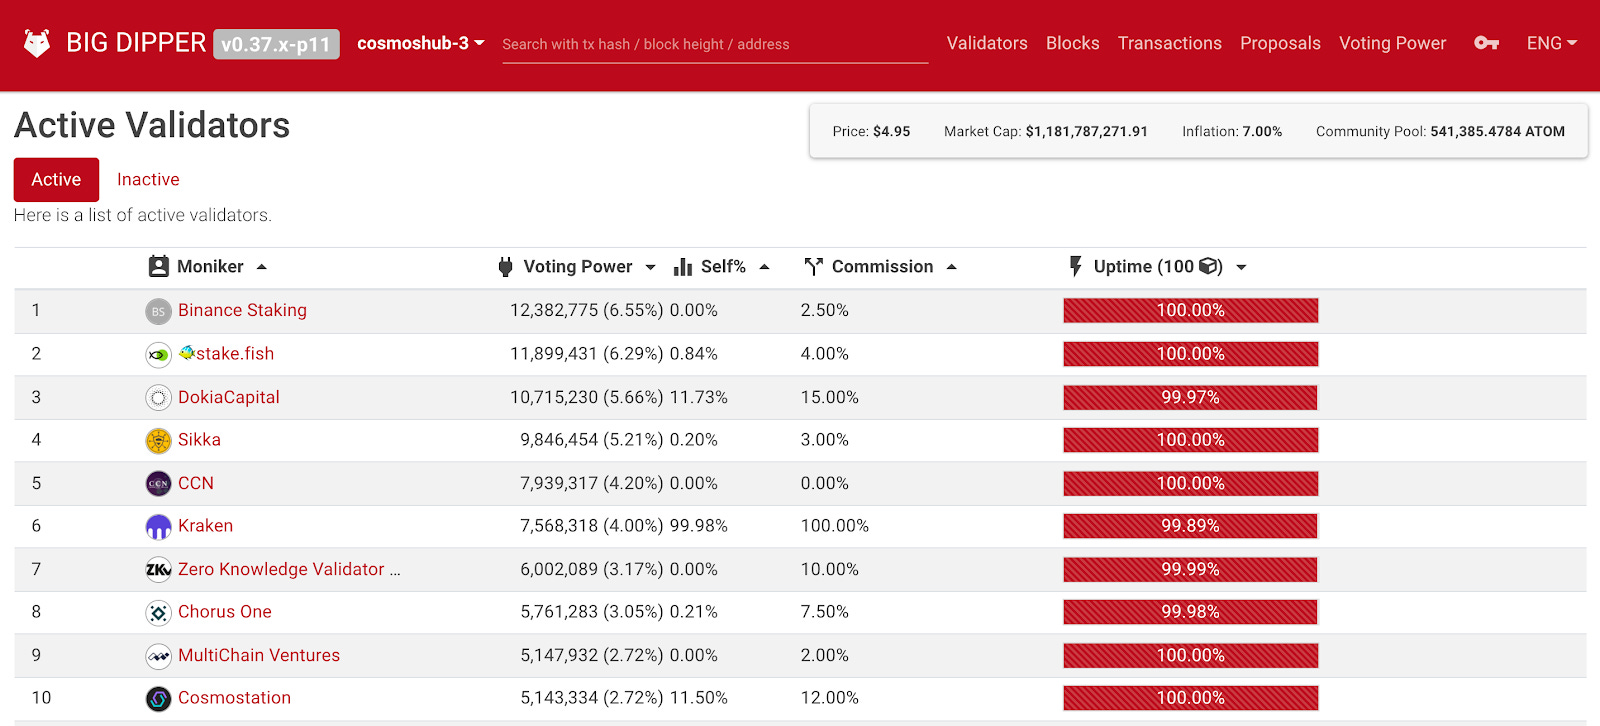The height and width of the screenshot is (726, 1600).
Task: Click the Binance Staking avatar icon
Action: point(158,311)
